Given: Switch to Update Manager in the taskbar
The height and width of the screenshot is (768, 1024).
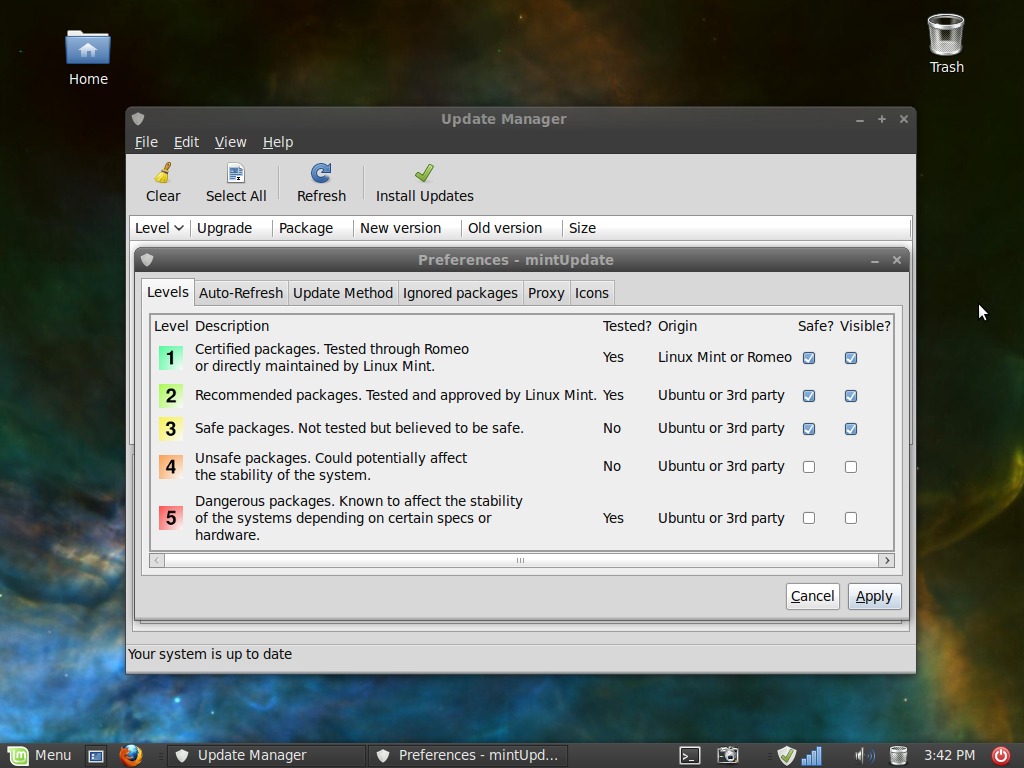Looking at the screenshot, I should pyautogui.click(x=266, y=756).
